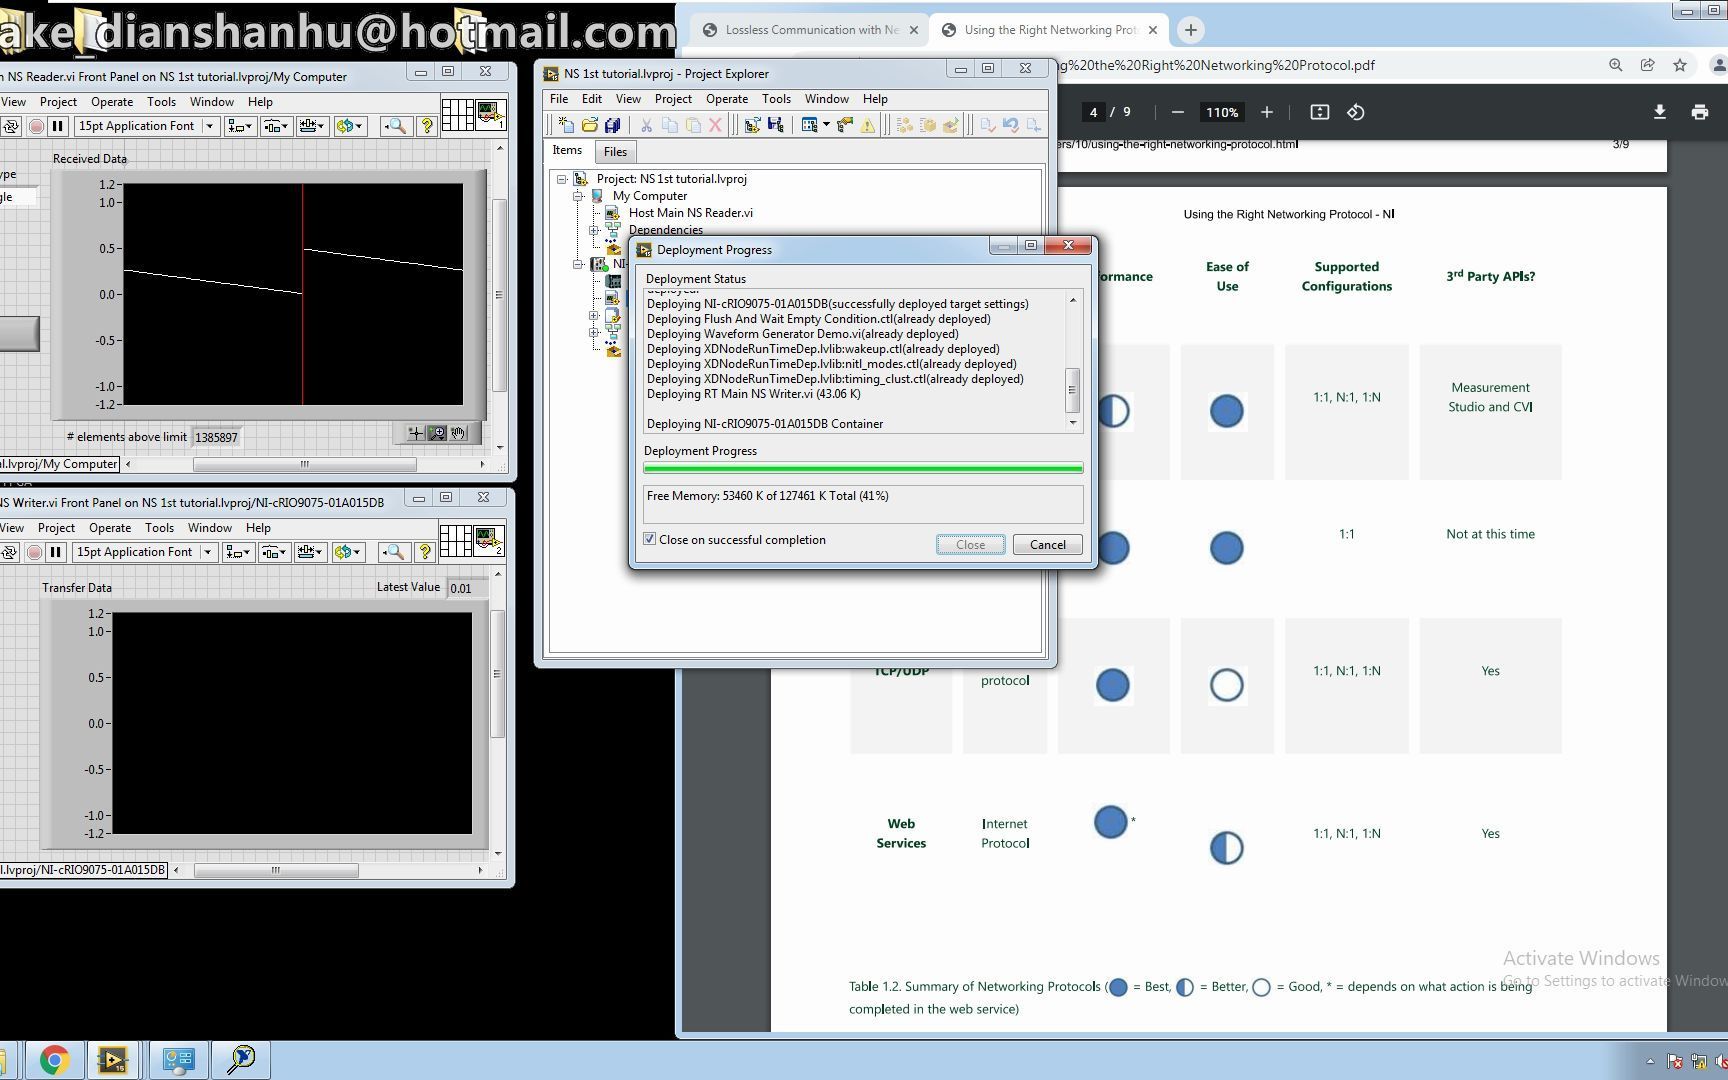Open the 15pt Application Font dropdown
1728x1080 pixels.
click(209, 126)
